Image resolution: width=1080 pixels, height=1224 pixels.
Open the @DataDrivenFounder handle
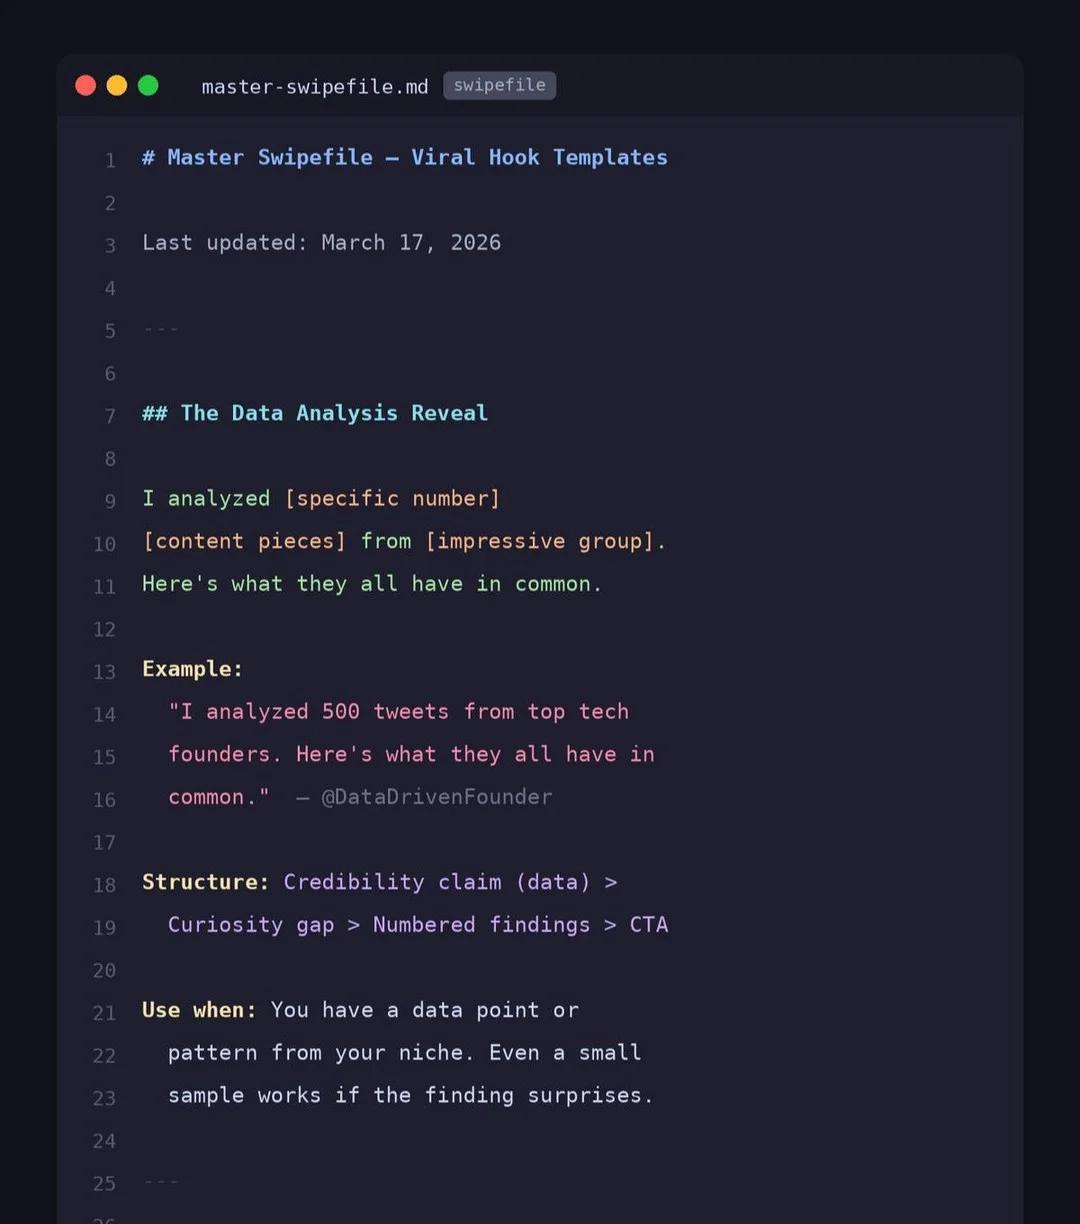point(436,797)
